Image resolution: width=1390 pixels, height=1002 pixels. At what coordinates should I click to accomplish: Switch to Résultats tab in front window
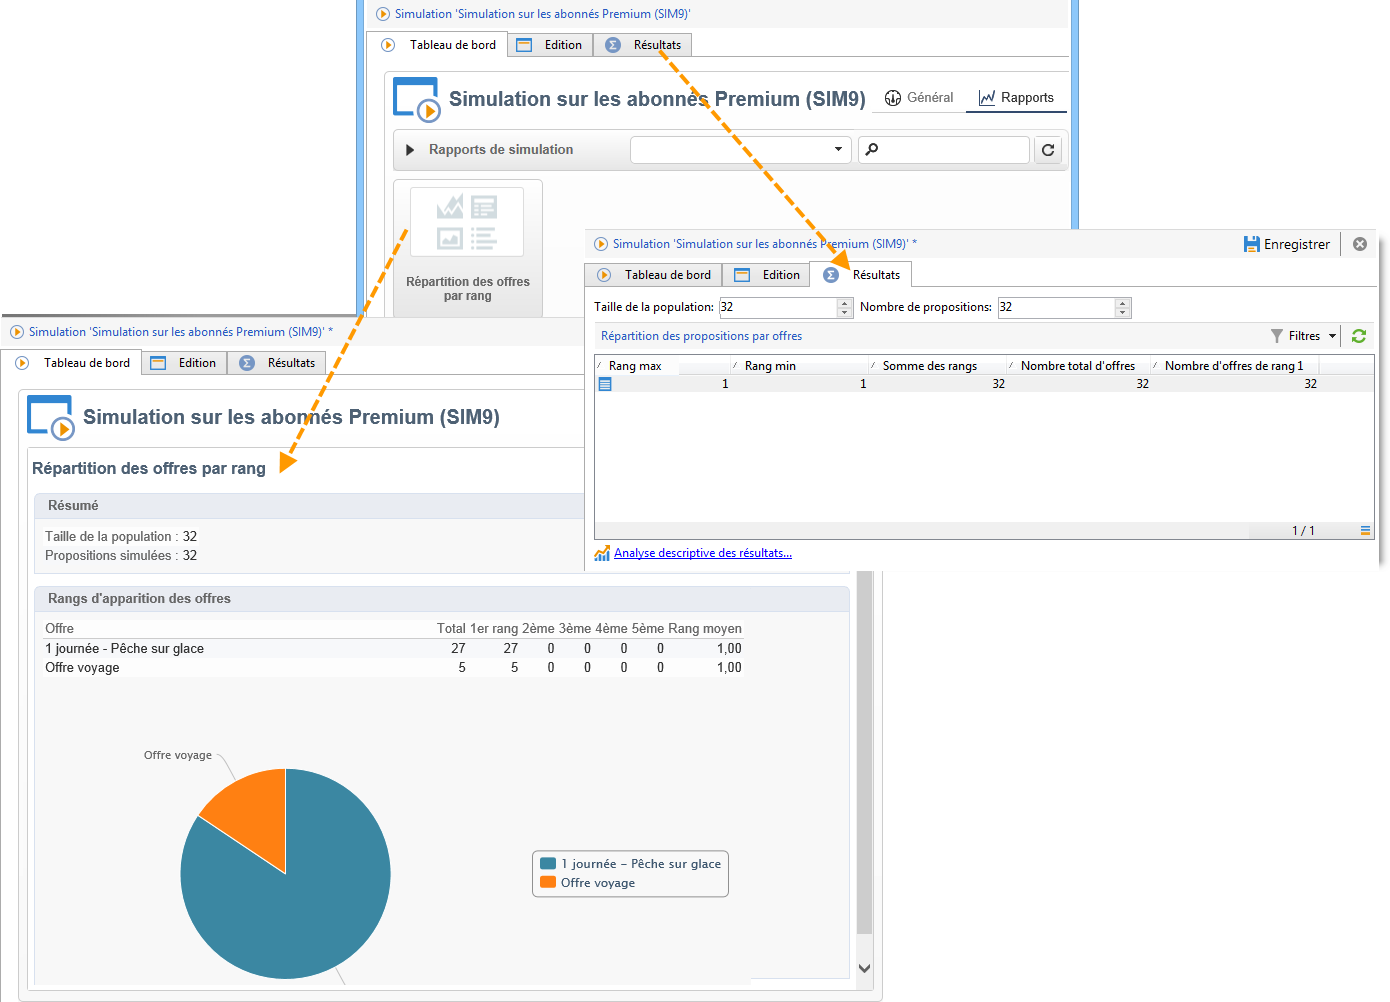pos(861,275)
